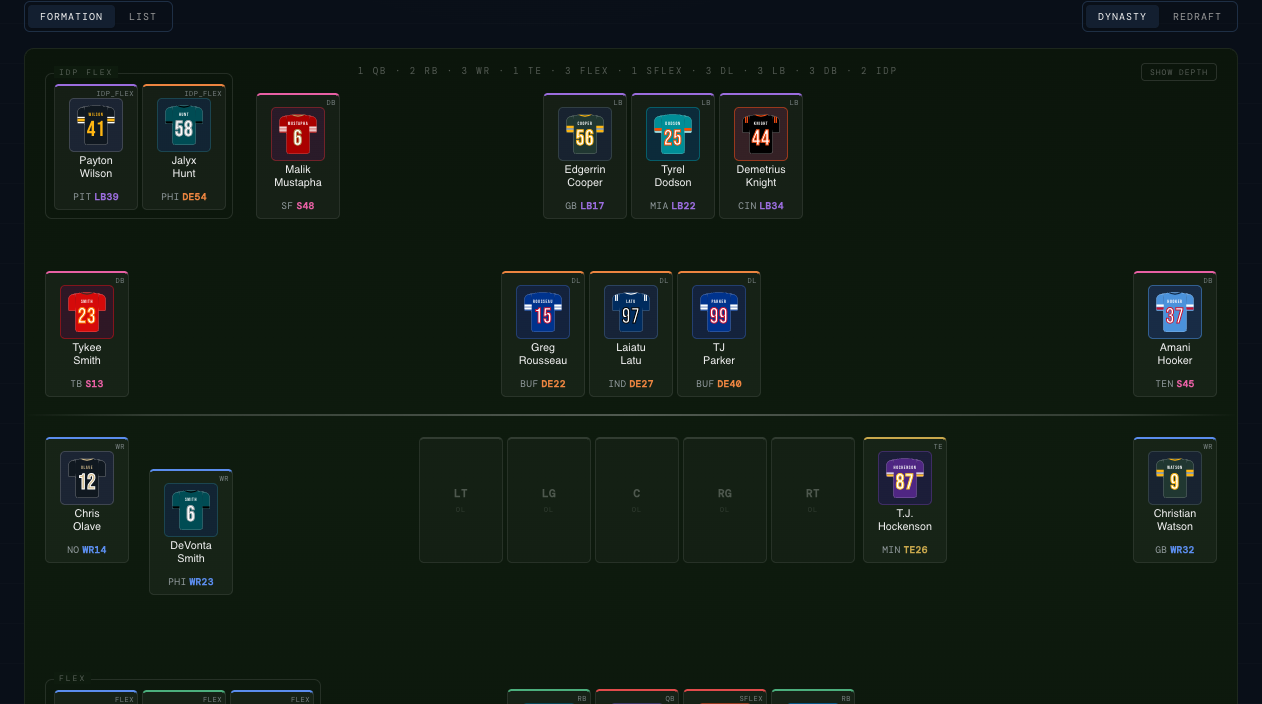Screen dimensions: 1262x704
Task: Select Jalyx Hunt's number 58 jersey
Action: [184, 125]
